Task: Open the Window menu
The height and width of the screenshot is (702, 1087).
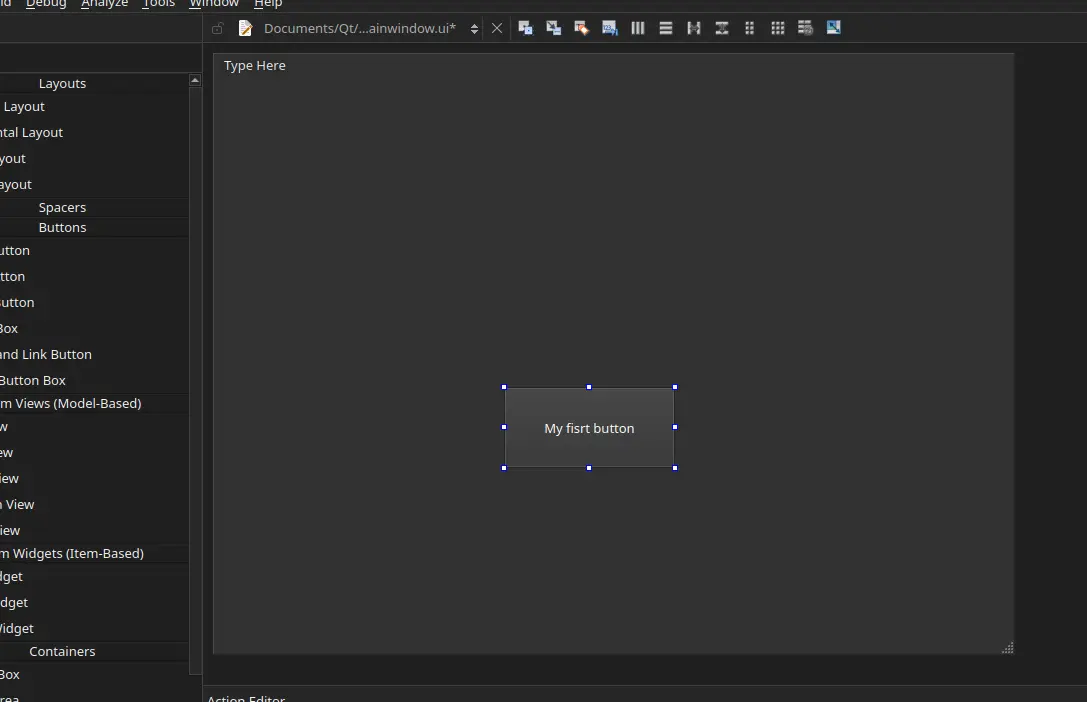Action: (x=214, y=3)
